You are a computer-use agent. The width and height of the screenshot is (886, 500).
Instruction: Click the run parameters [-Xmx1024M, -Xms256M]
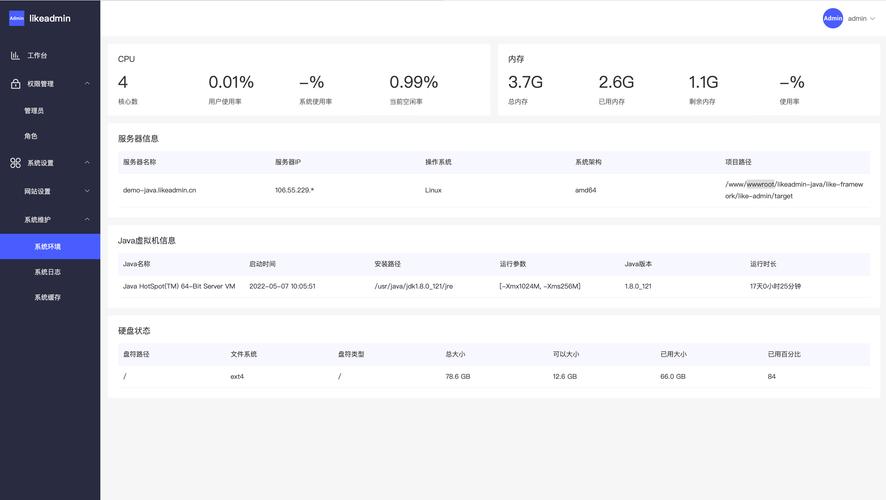540,286
